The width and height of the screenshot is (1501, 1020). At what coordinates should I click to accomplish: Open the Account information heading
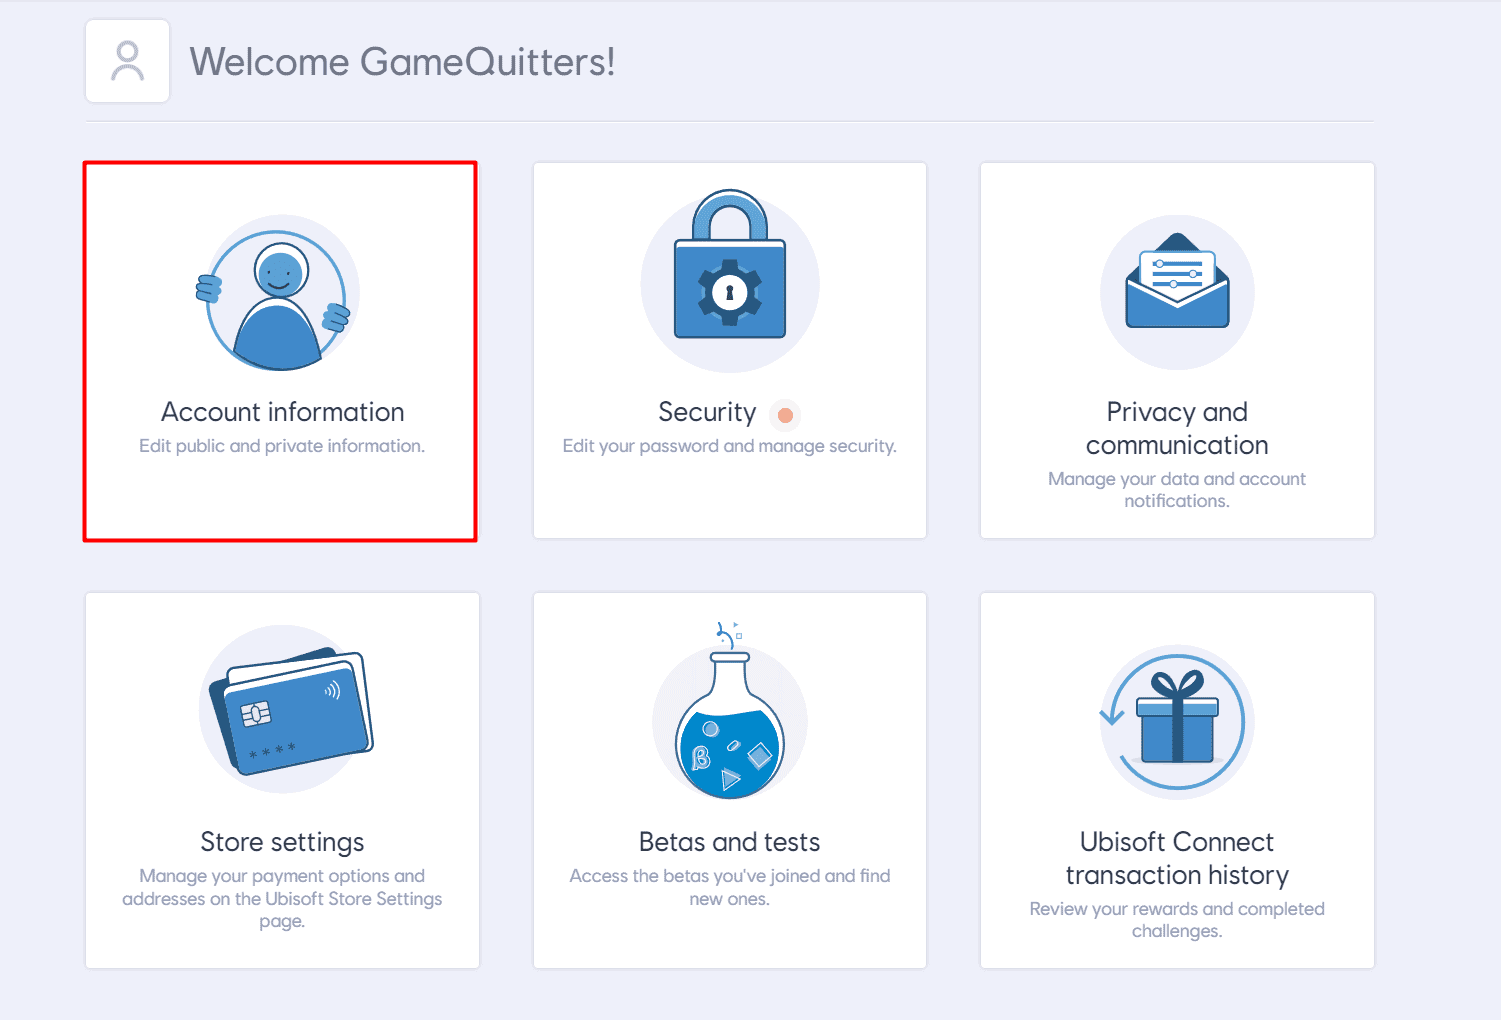tap(282, 412)
